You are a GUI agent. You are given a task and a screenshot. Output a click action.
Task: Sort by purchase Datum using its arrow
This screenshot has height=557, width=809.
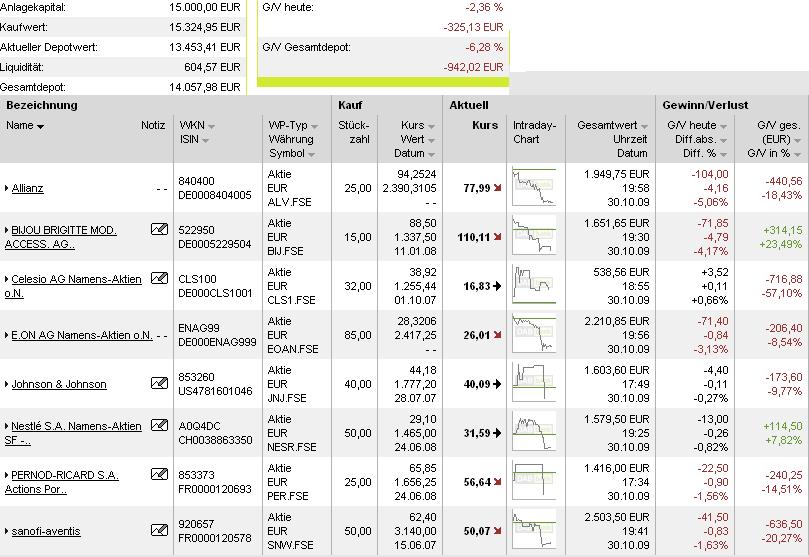[x=431, y=155]
